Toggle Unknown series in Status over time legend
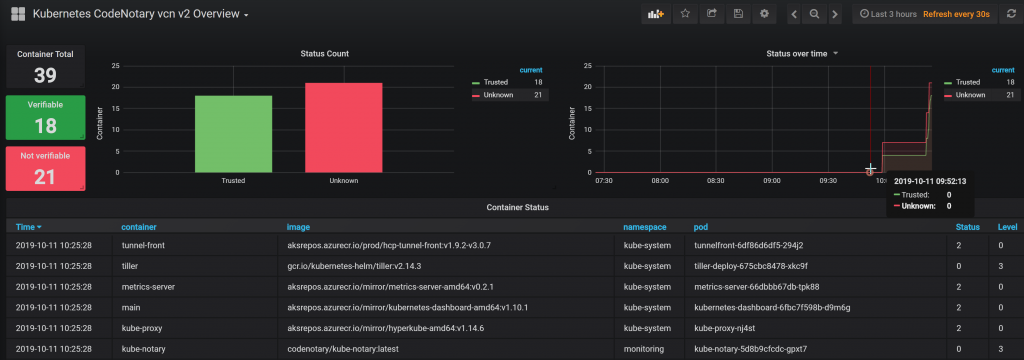 pos(970,95)
